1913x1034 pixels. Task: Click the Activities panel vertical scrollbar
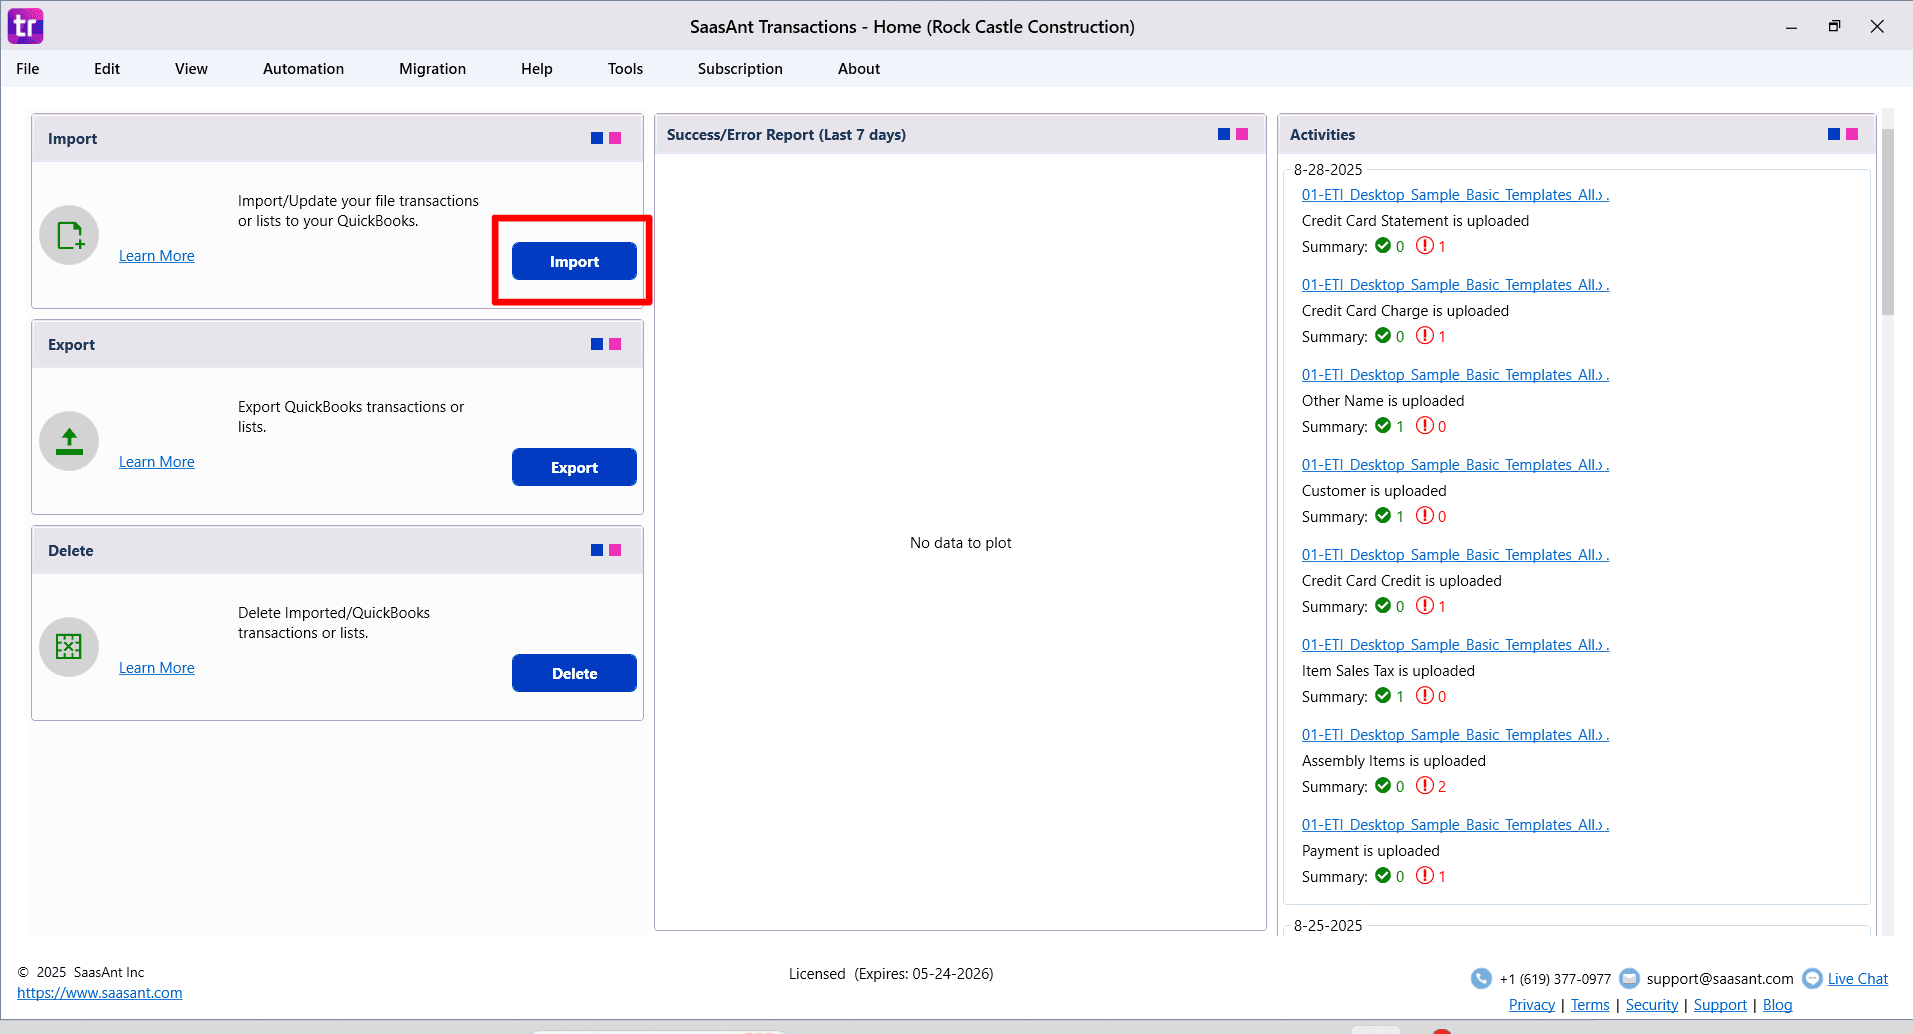tap(1887, 222)
